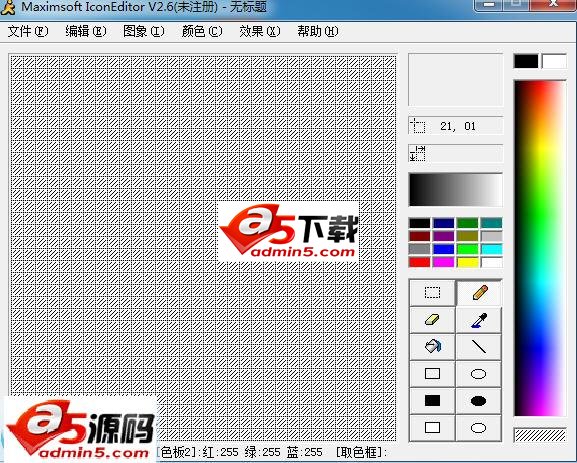This screenshot has width=577, height=463.
Task: Choose the black palette swatch
Action: coord(420,223)
